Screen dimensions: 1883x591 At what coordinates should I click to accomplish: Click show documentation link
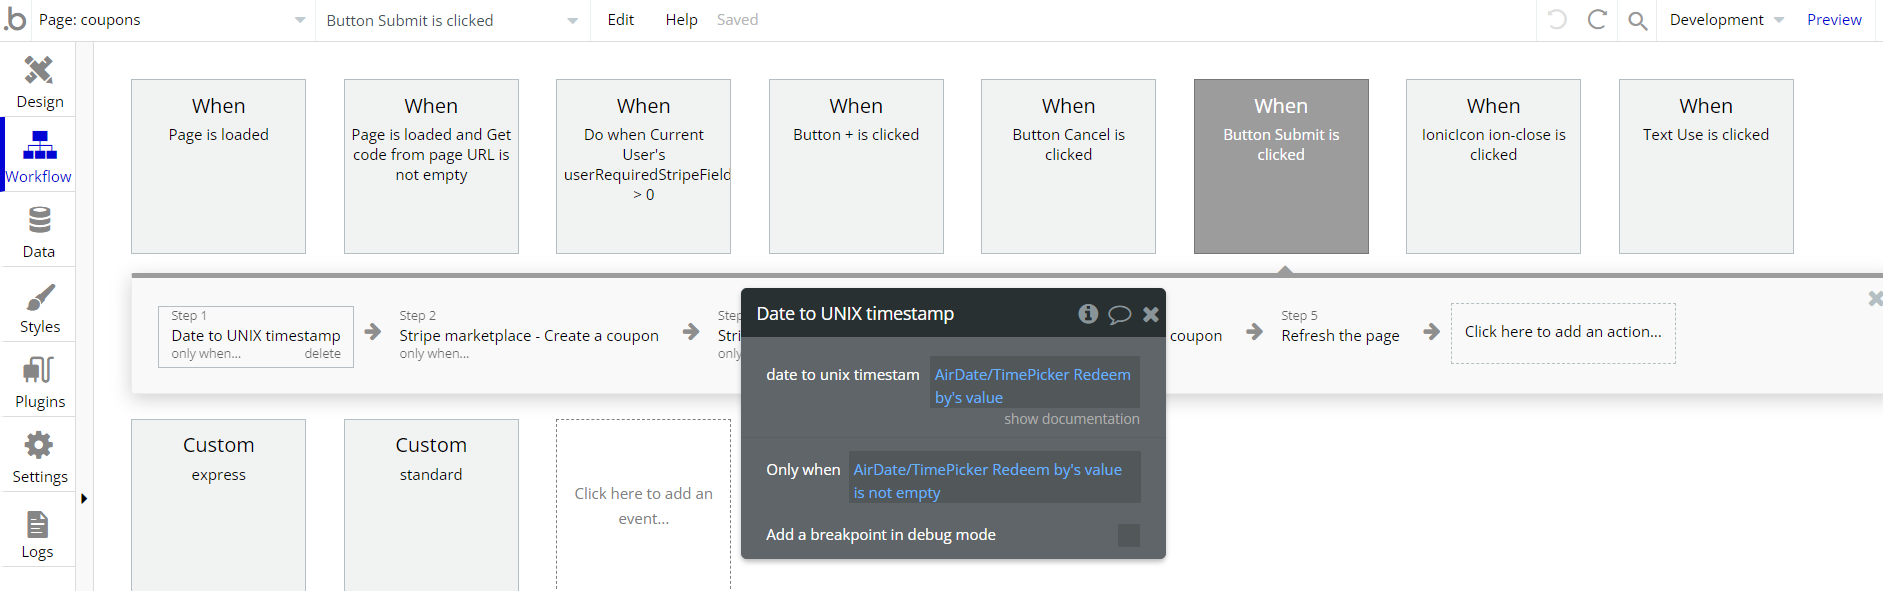pos(1071,419)
